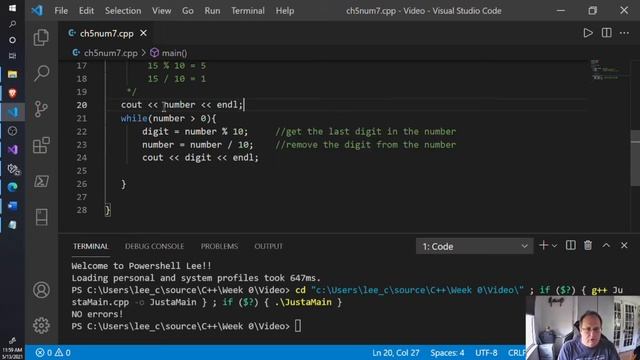Switch to the TERMINAL panel tab
The width and height of the screenshot is (640, 360).
tap(91, 246)
